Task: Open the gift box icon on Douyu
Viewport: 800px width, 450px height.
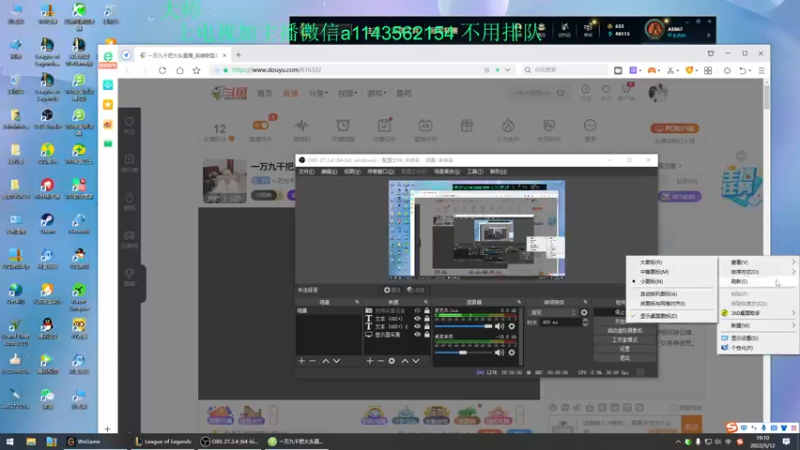Action: [x=466, y=127]
